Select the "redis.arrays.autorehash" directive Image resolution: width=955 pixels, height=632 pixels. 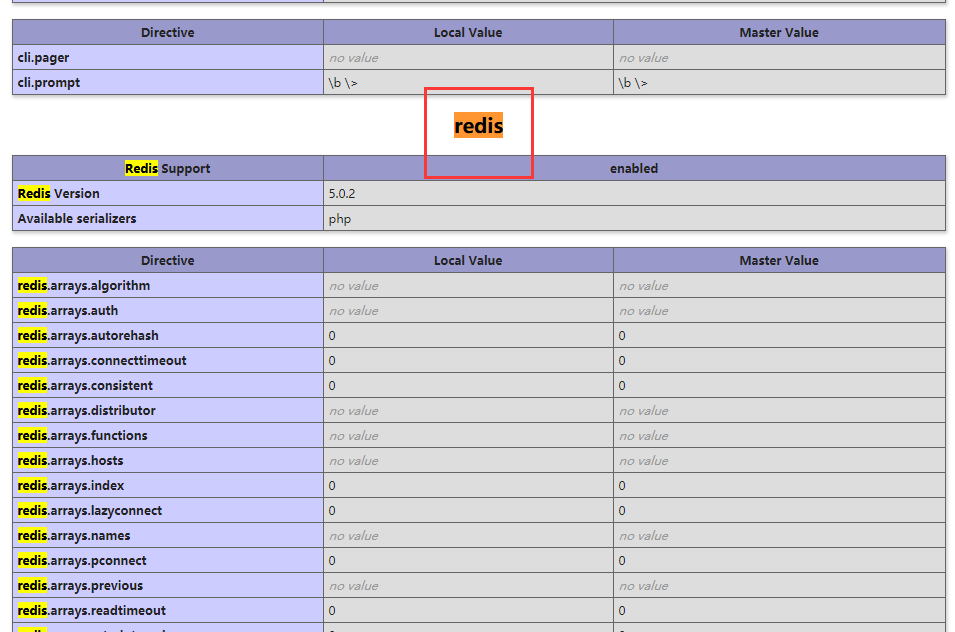click(x=88, y=335)
